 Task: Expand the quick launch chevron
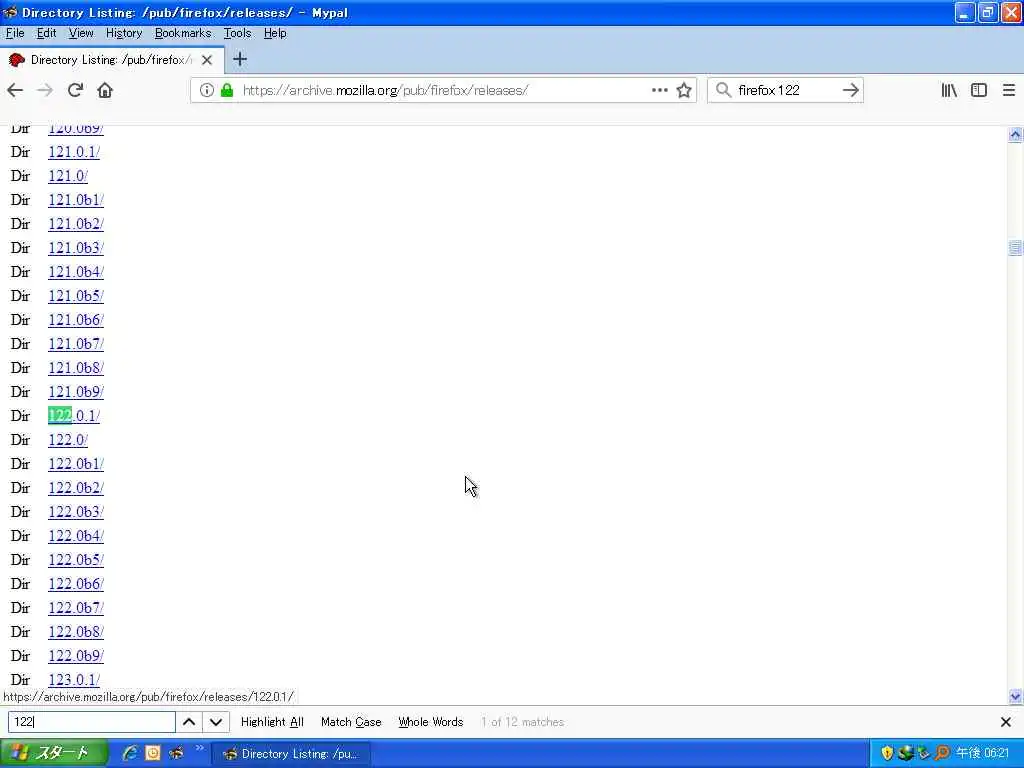click(199, 748)
